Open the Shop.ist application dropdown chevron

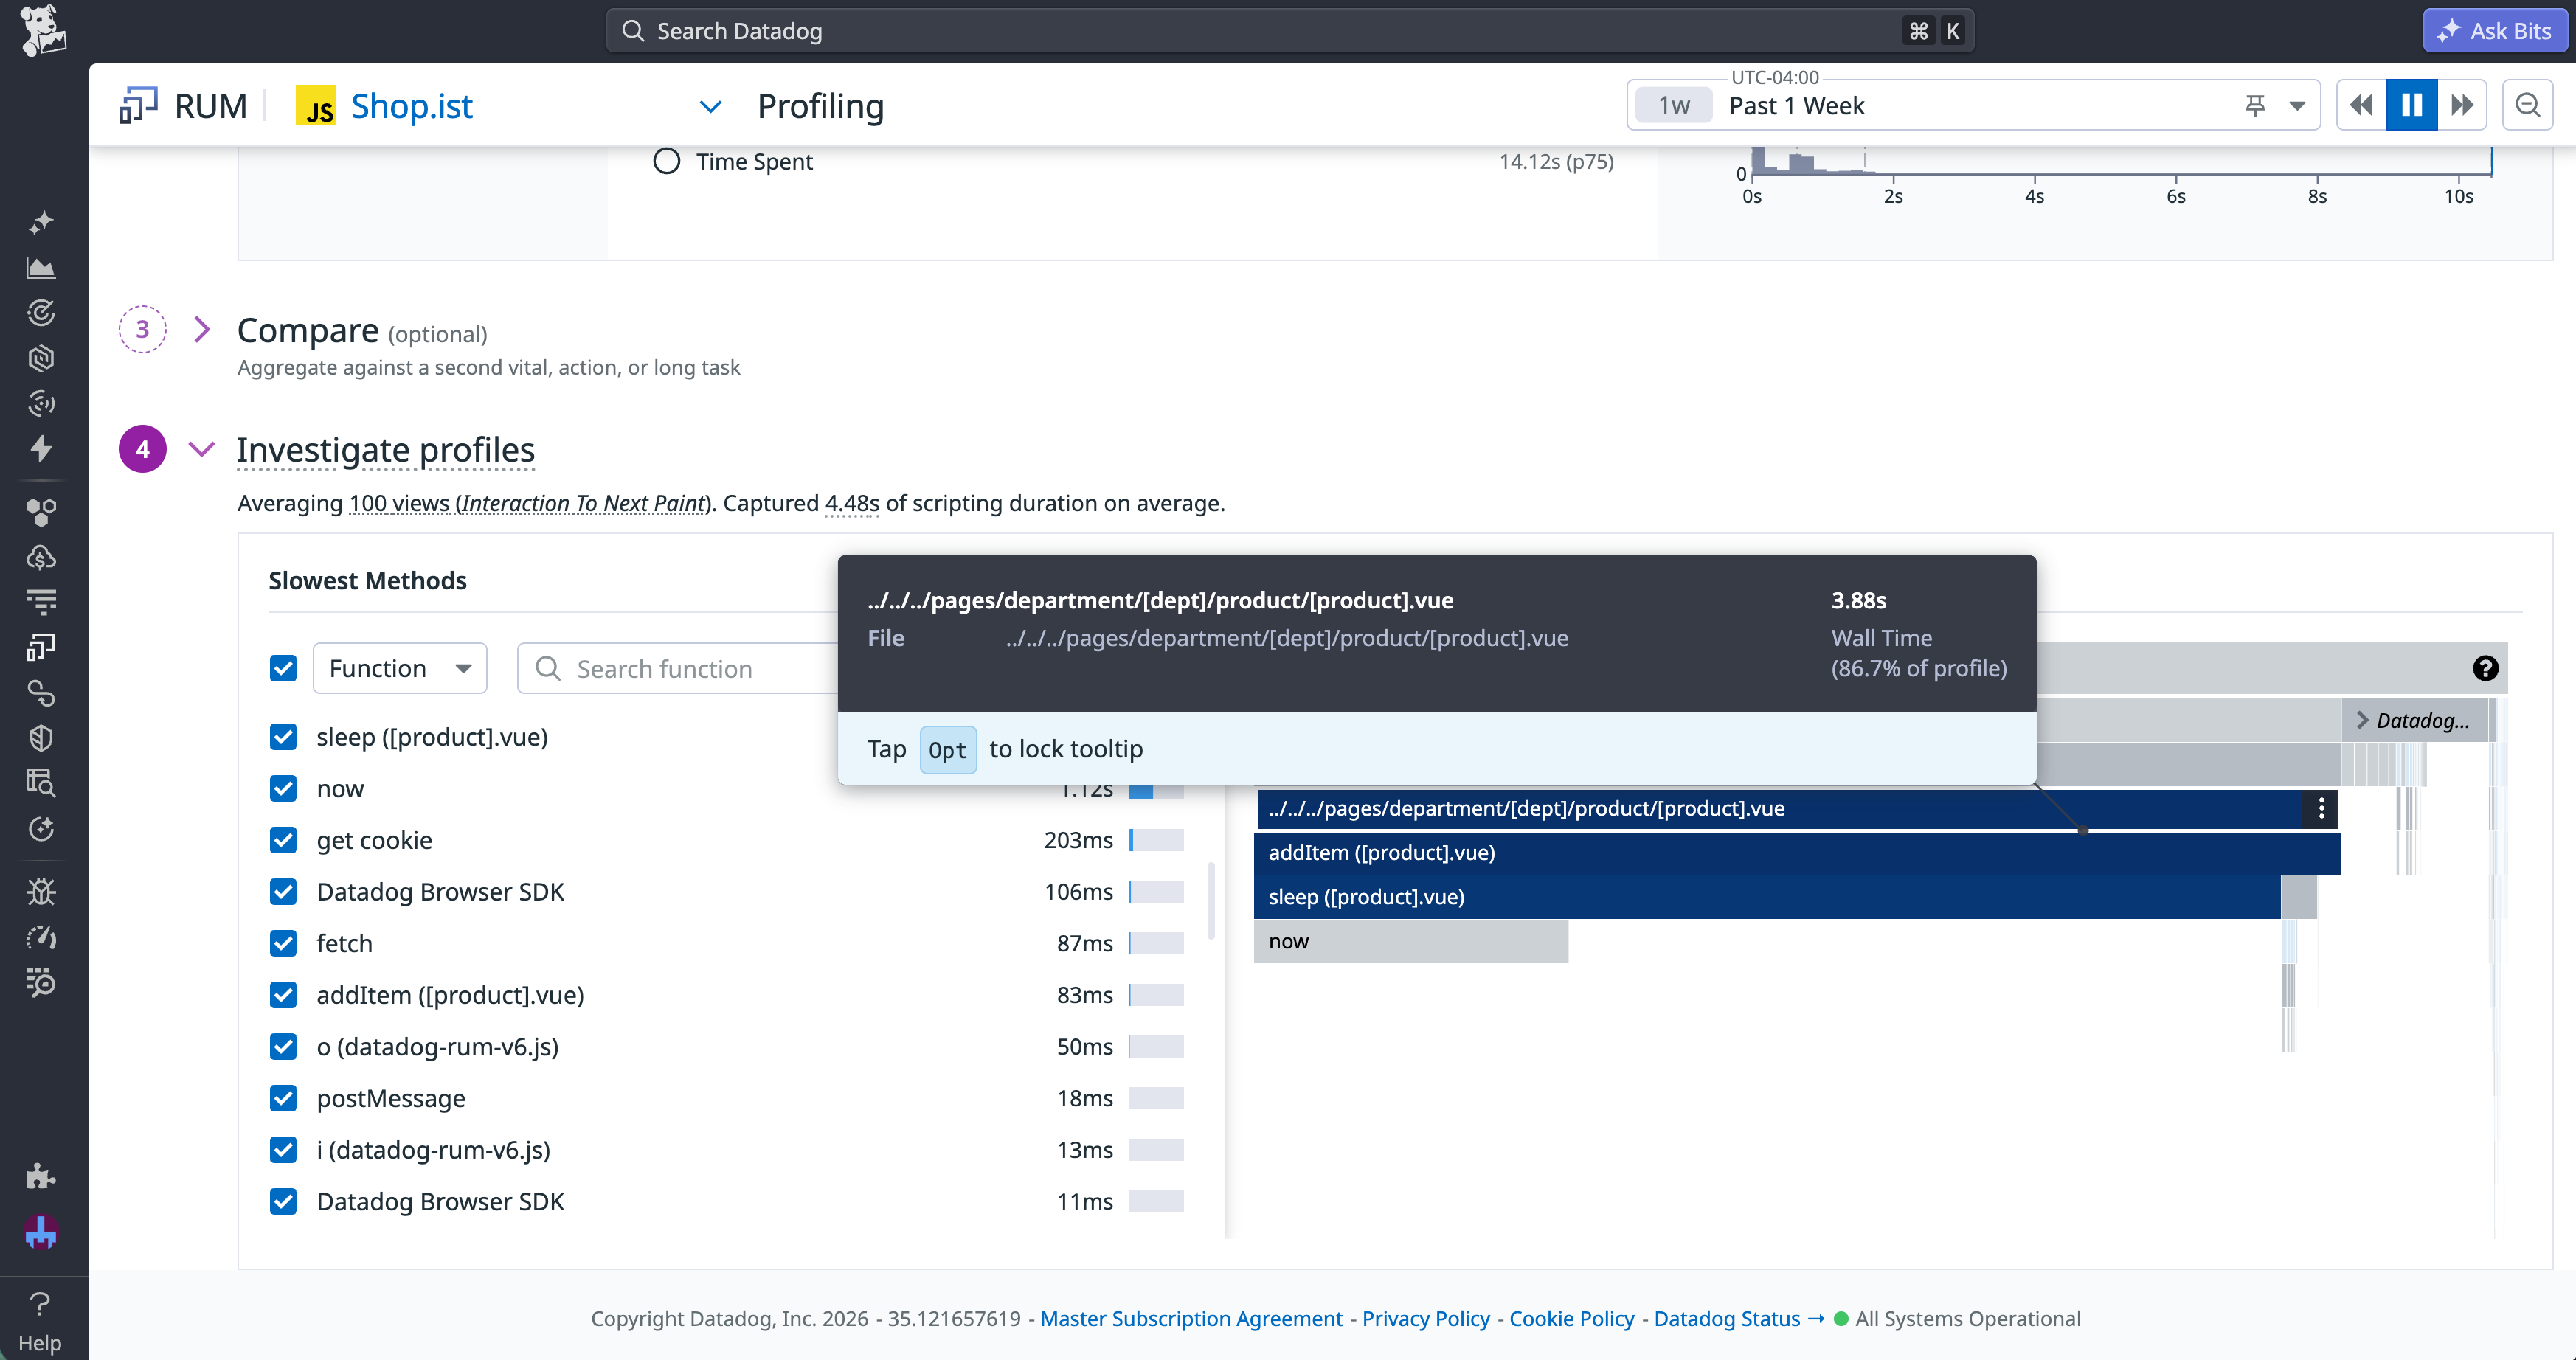click(710, 106)
